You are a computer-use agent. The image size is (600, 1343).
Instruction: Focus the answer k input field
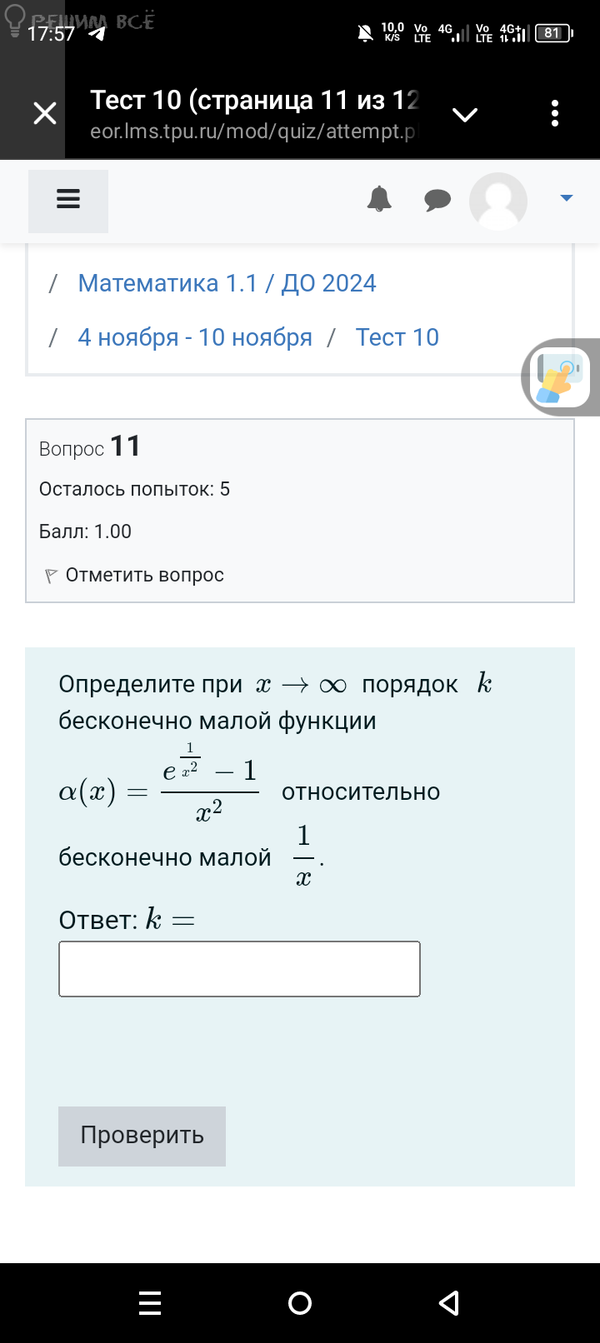(239, 968)
